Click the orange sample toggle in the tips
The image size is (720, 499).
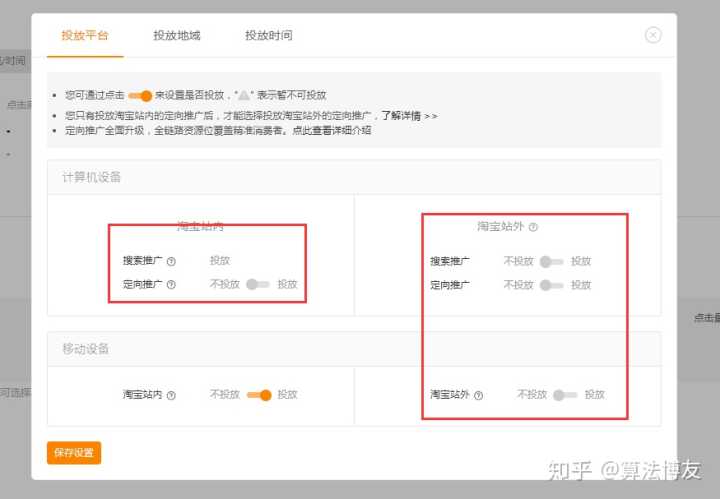click(x=140, y=95)
